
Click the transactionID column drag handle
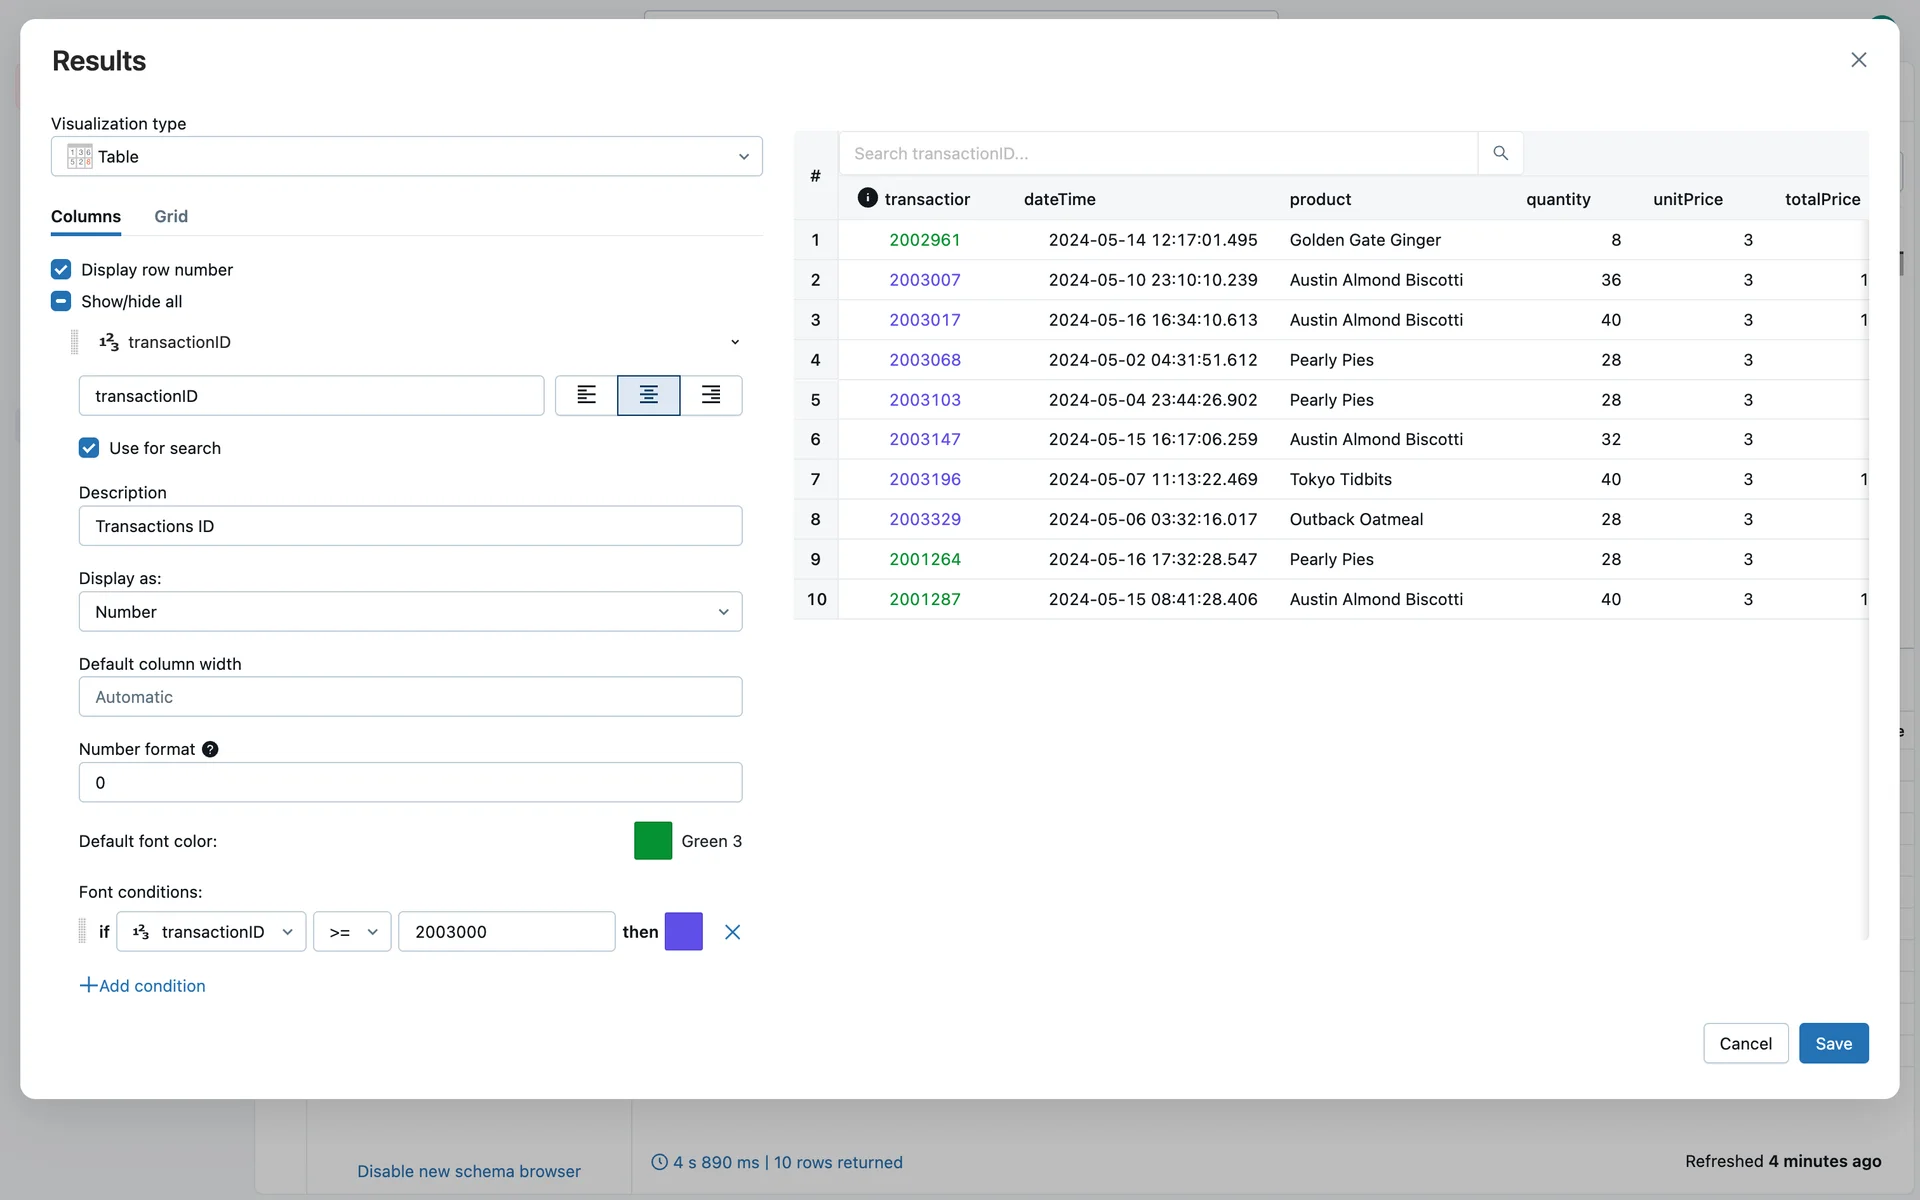click(75, 342)
